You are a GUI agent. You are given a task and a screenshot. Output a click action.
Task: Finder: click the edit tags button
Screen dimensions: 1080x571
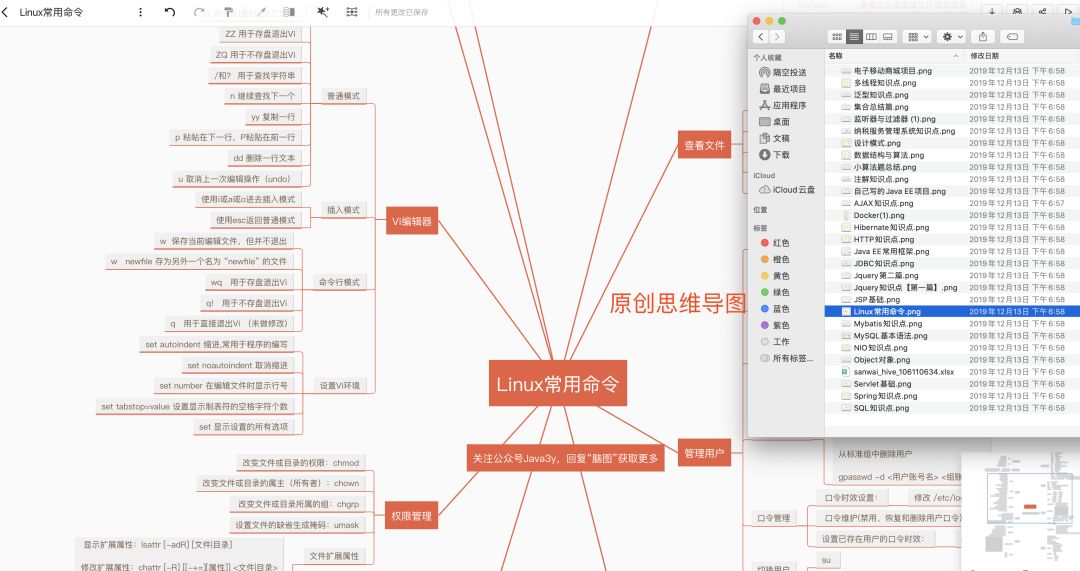[x=1012, y=37]
